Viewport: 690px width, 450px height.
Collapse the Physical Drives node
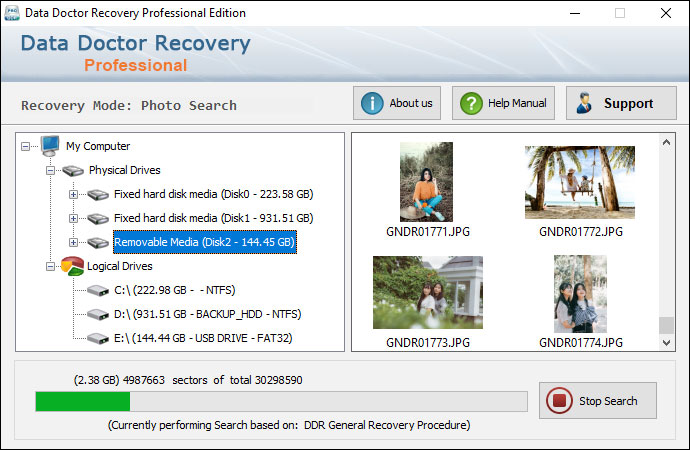click(x=50, y=170)
